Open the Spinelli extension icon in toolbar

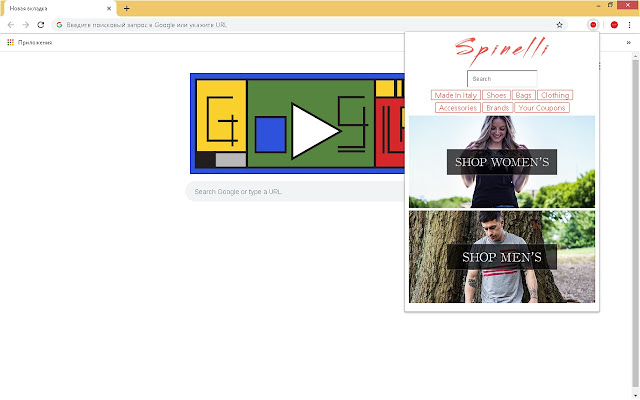point(593,25)
